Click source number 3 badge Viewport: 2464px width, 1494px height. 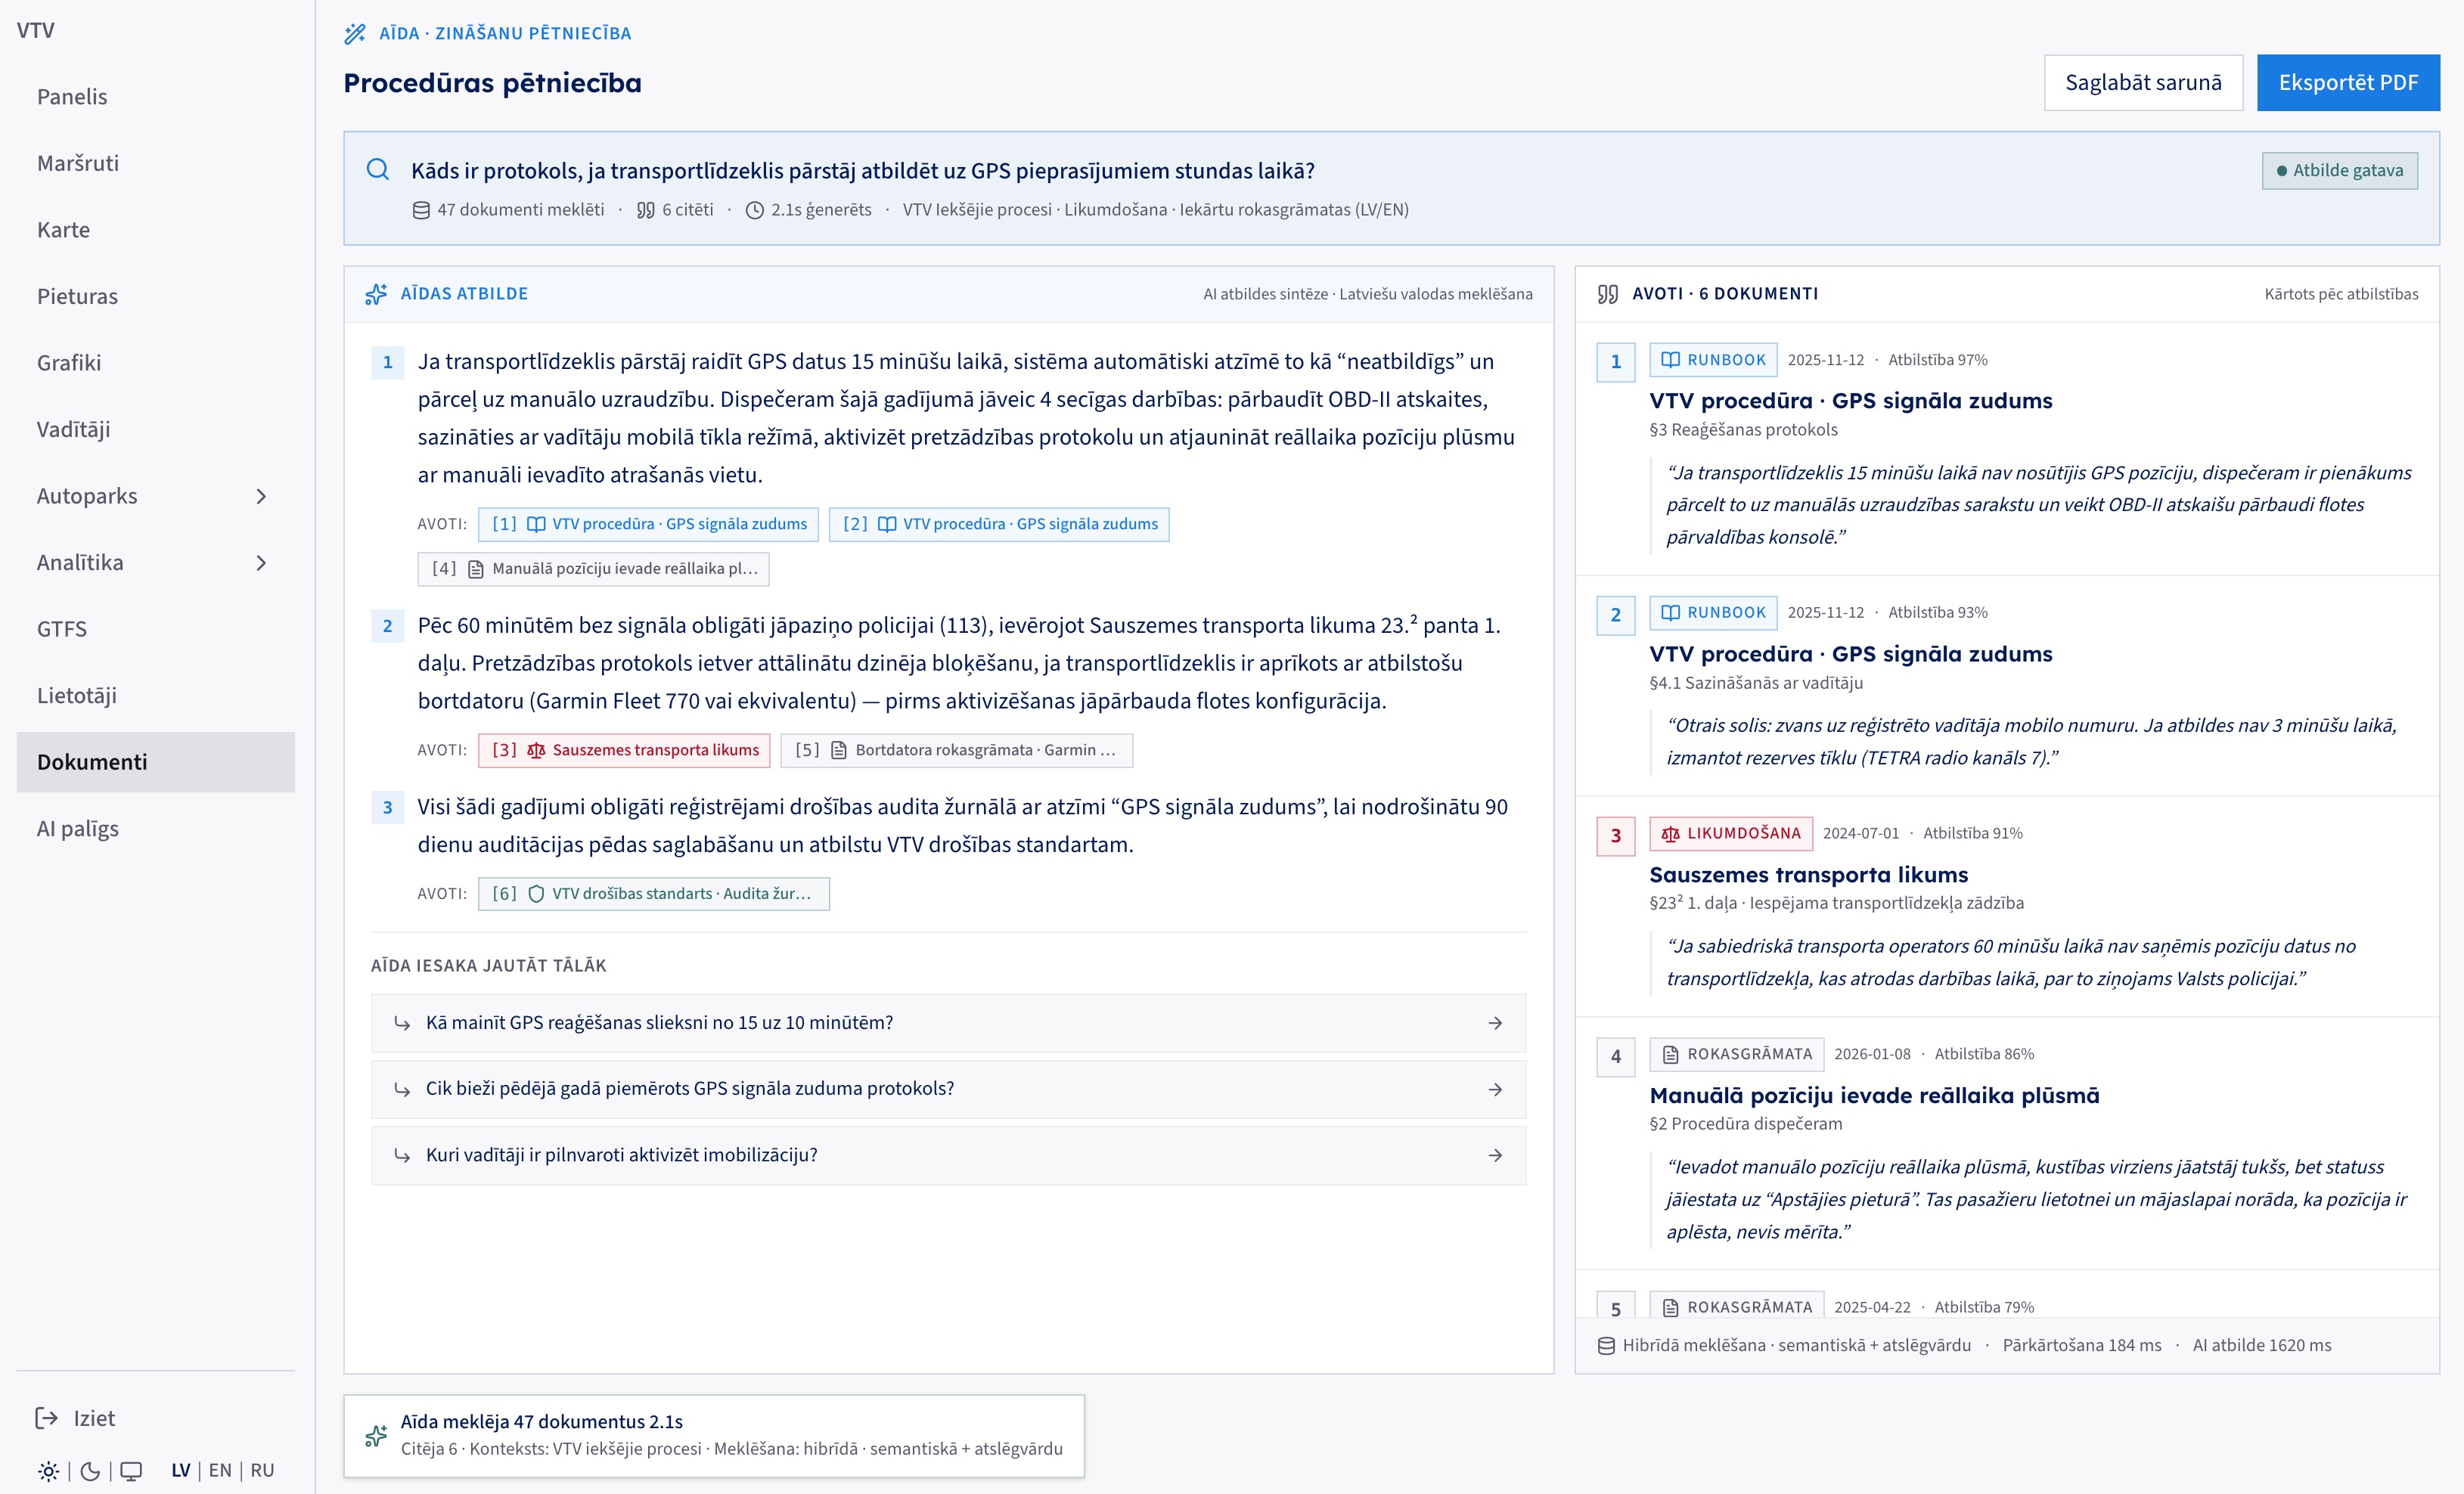tap(1616, 836)
